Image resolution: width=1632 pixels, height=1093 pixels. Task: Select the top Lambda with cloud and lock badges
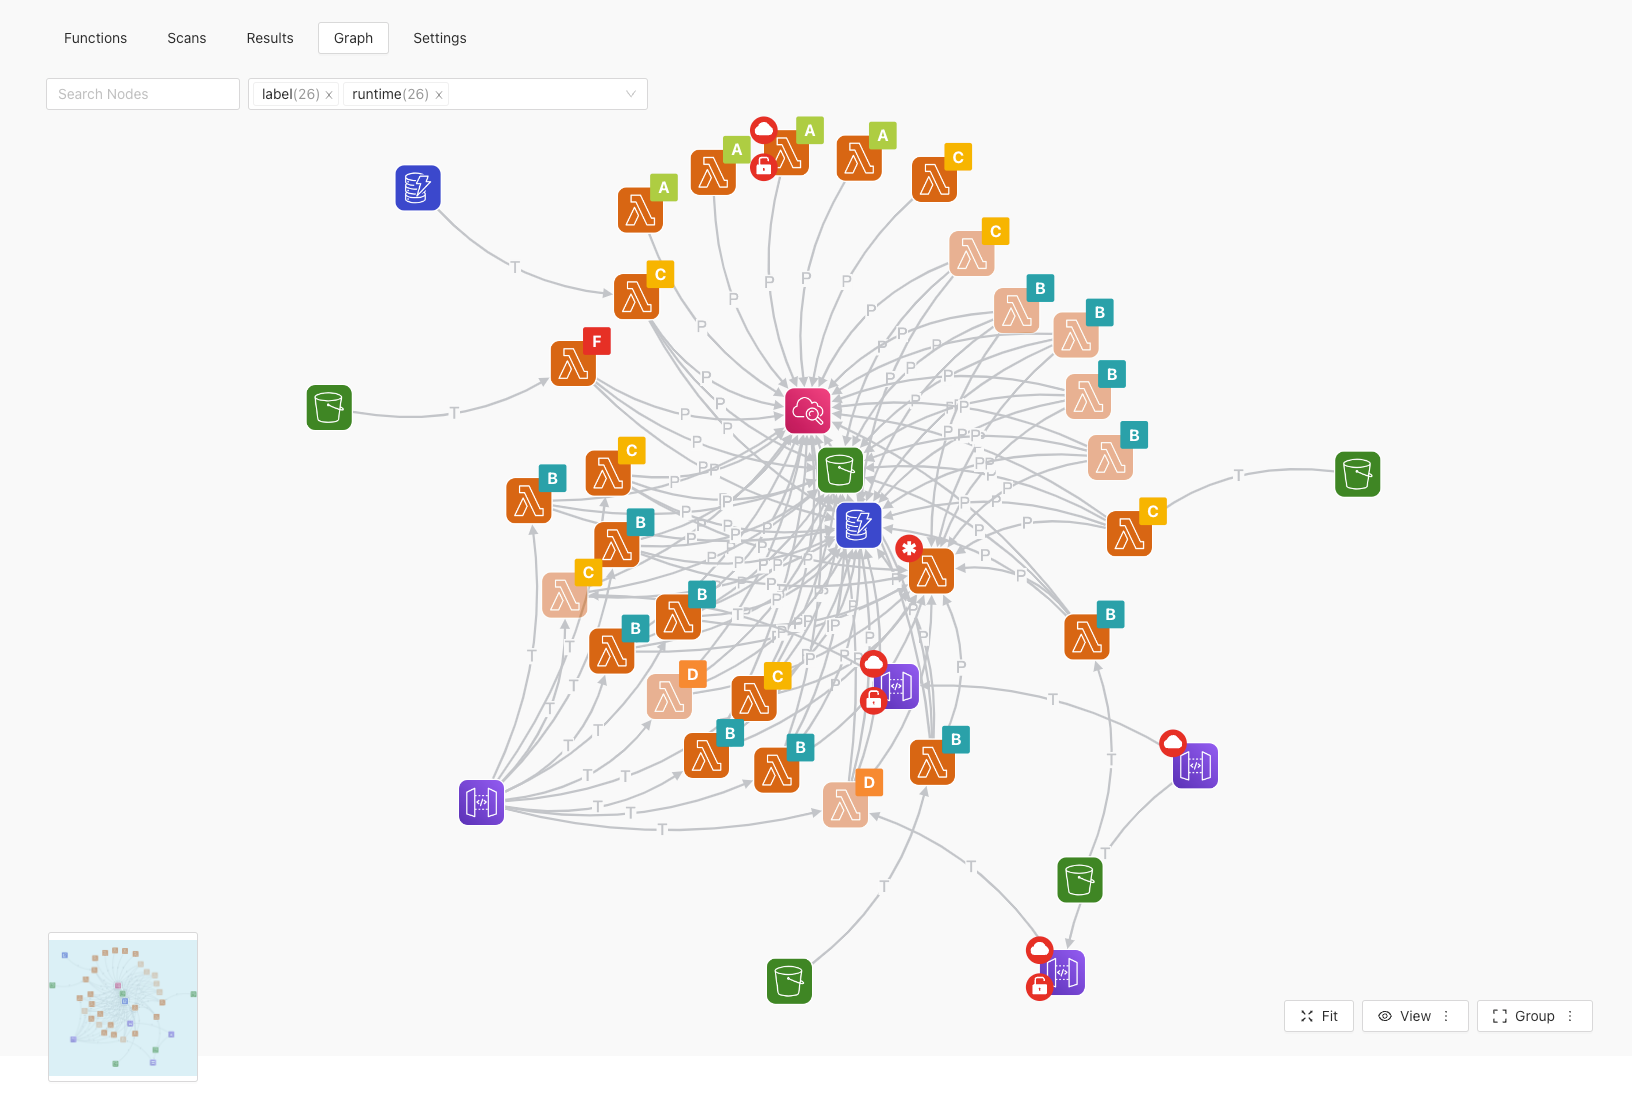click(x=786, y=153)
